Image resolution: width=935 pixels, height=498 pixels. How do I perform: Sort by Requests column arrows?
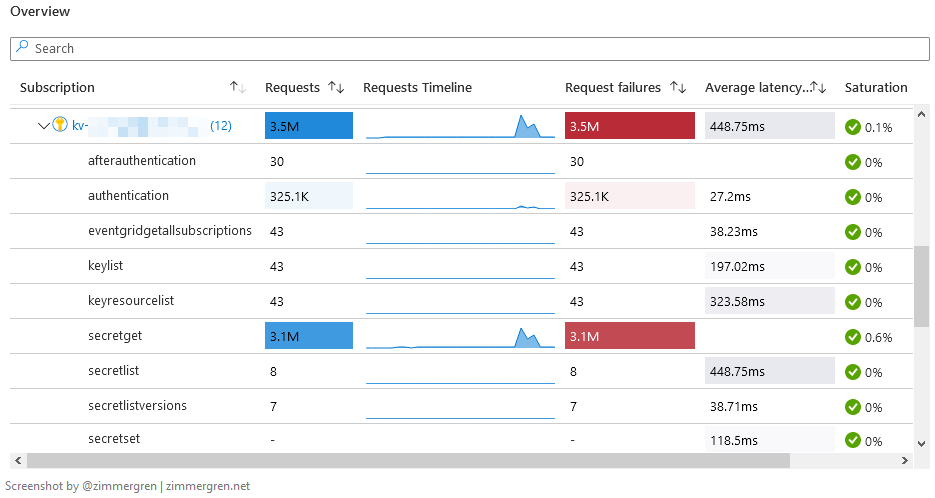336,88
